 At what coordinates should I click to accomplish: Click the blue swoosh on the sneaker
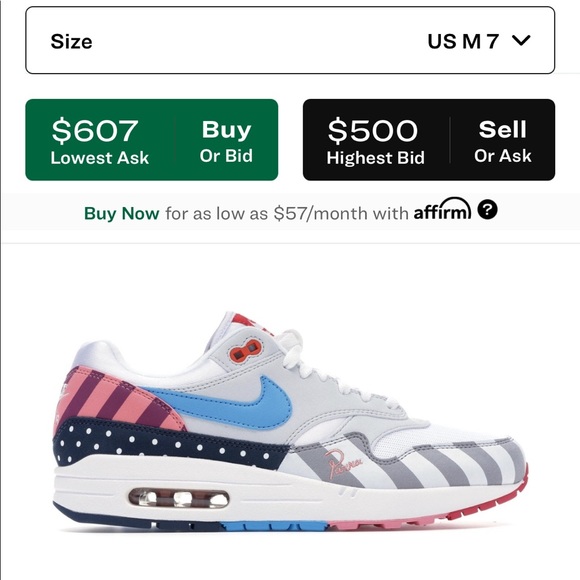pyautogui.click(x=237, y=405)
